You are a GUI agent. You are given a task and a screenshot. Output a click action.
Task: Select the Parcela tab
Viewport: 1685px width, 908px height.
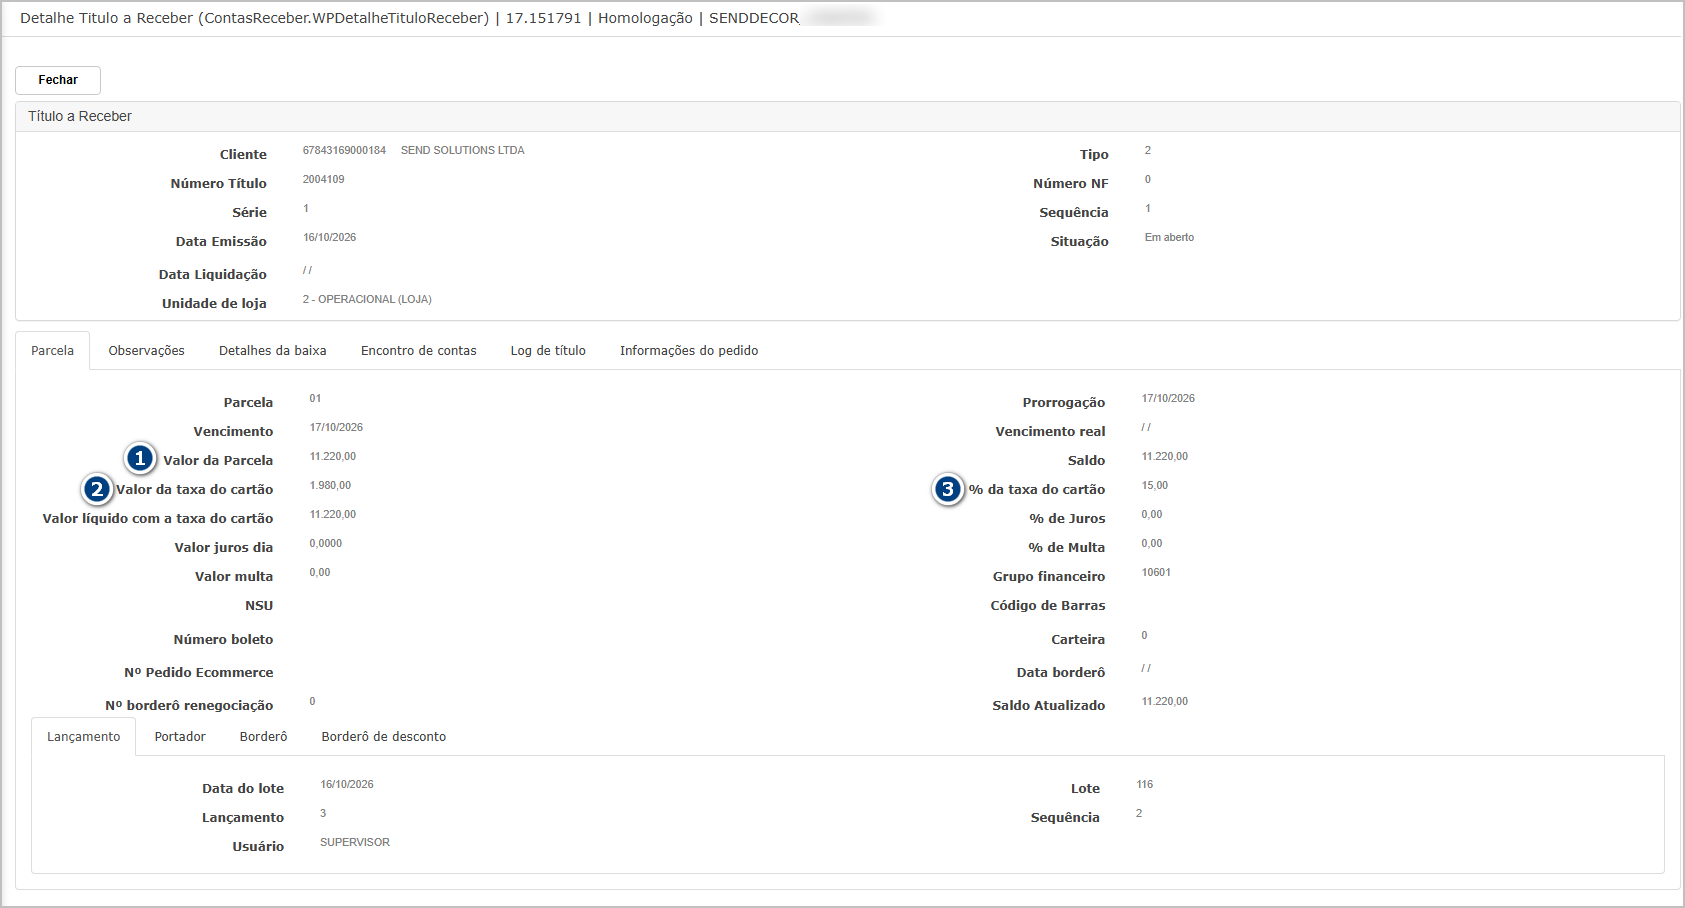53,351
